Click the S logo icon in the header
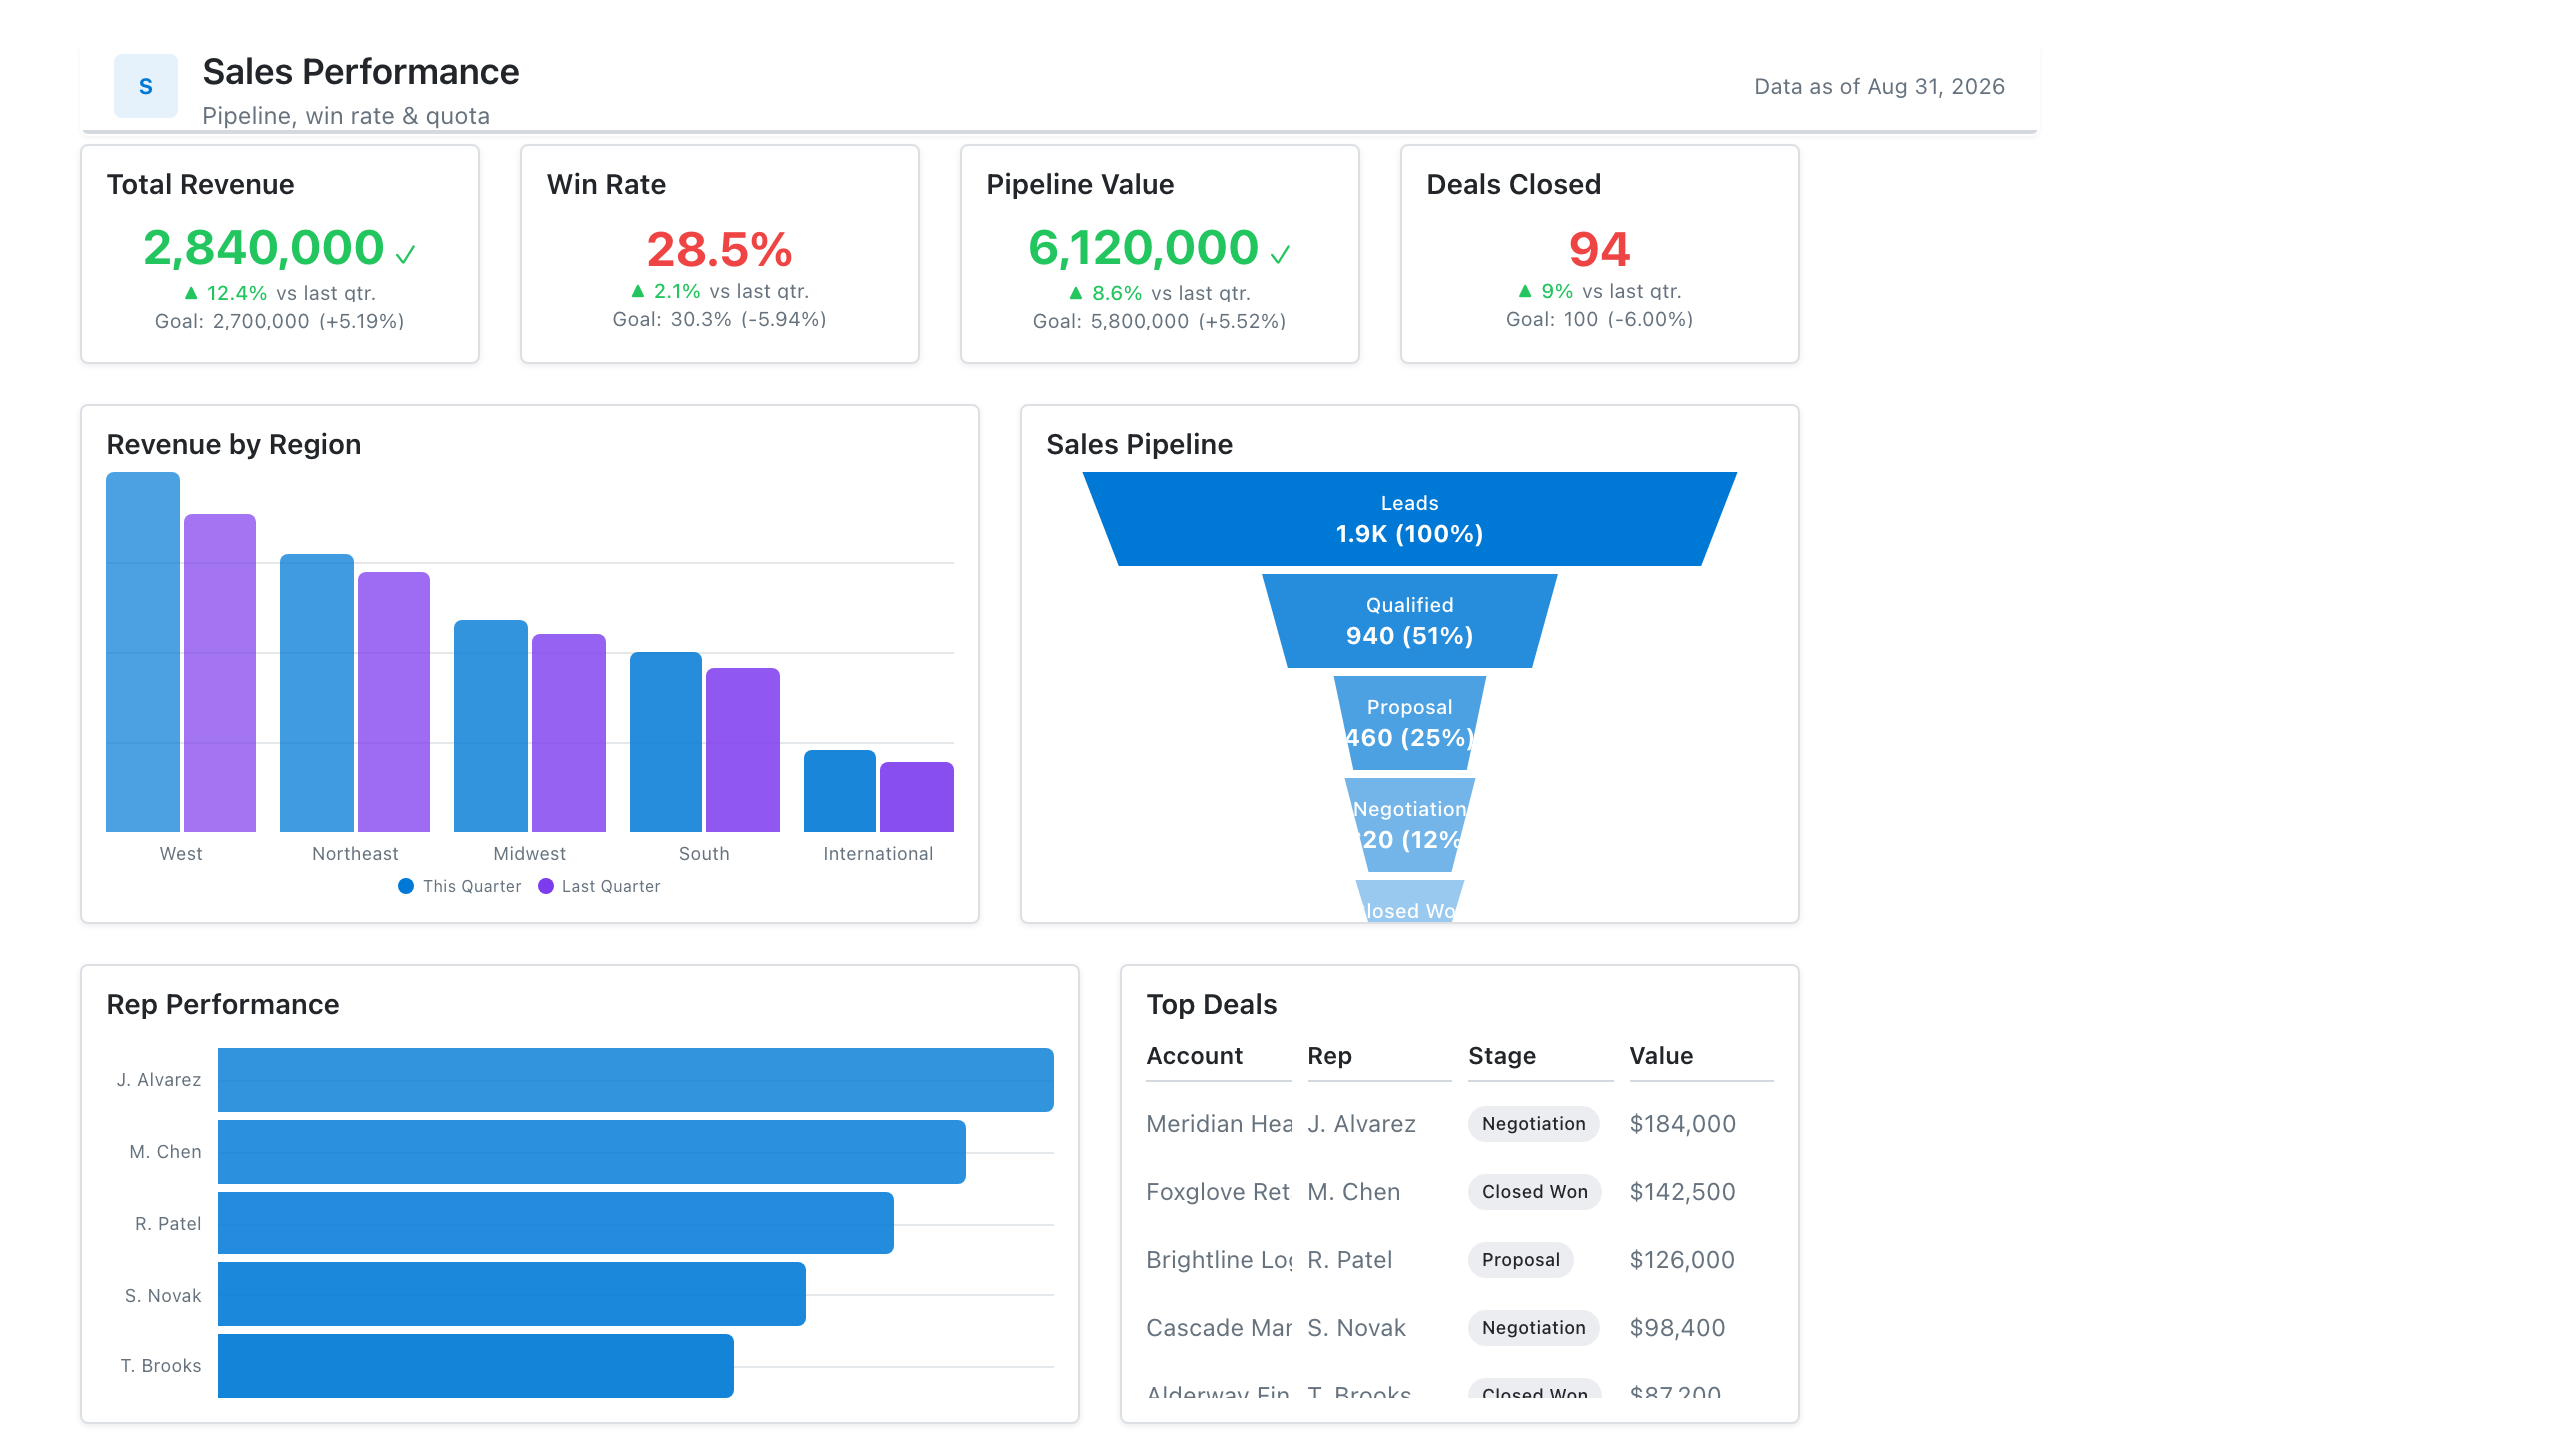The width and height of the screenshot is (2560, 1440). click(146, 86)
